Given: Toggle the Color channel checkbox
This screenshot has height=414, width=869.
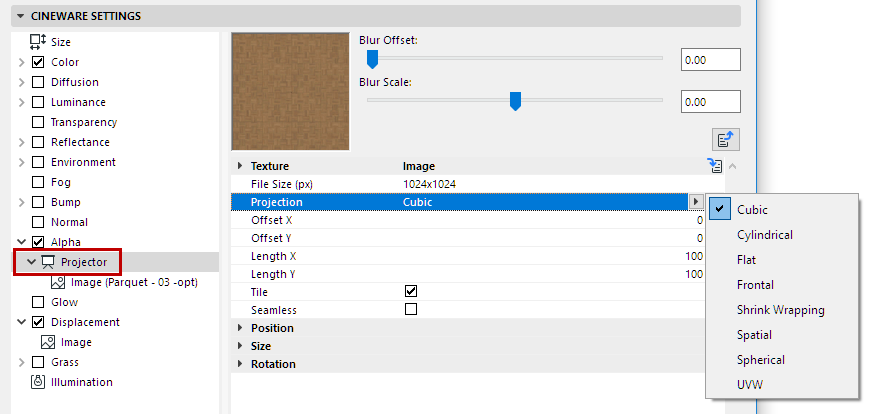Looking at the screenshot, I should [38, 62].
